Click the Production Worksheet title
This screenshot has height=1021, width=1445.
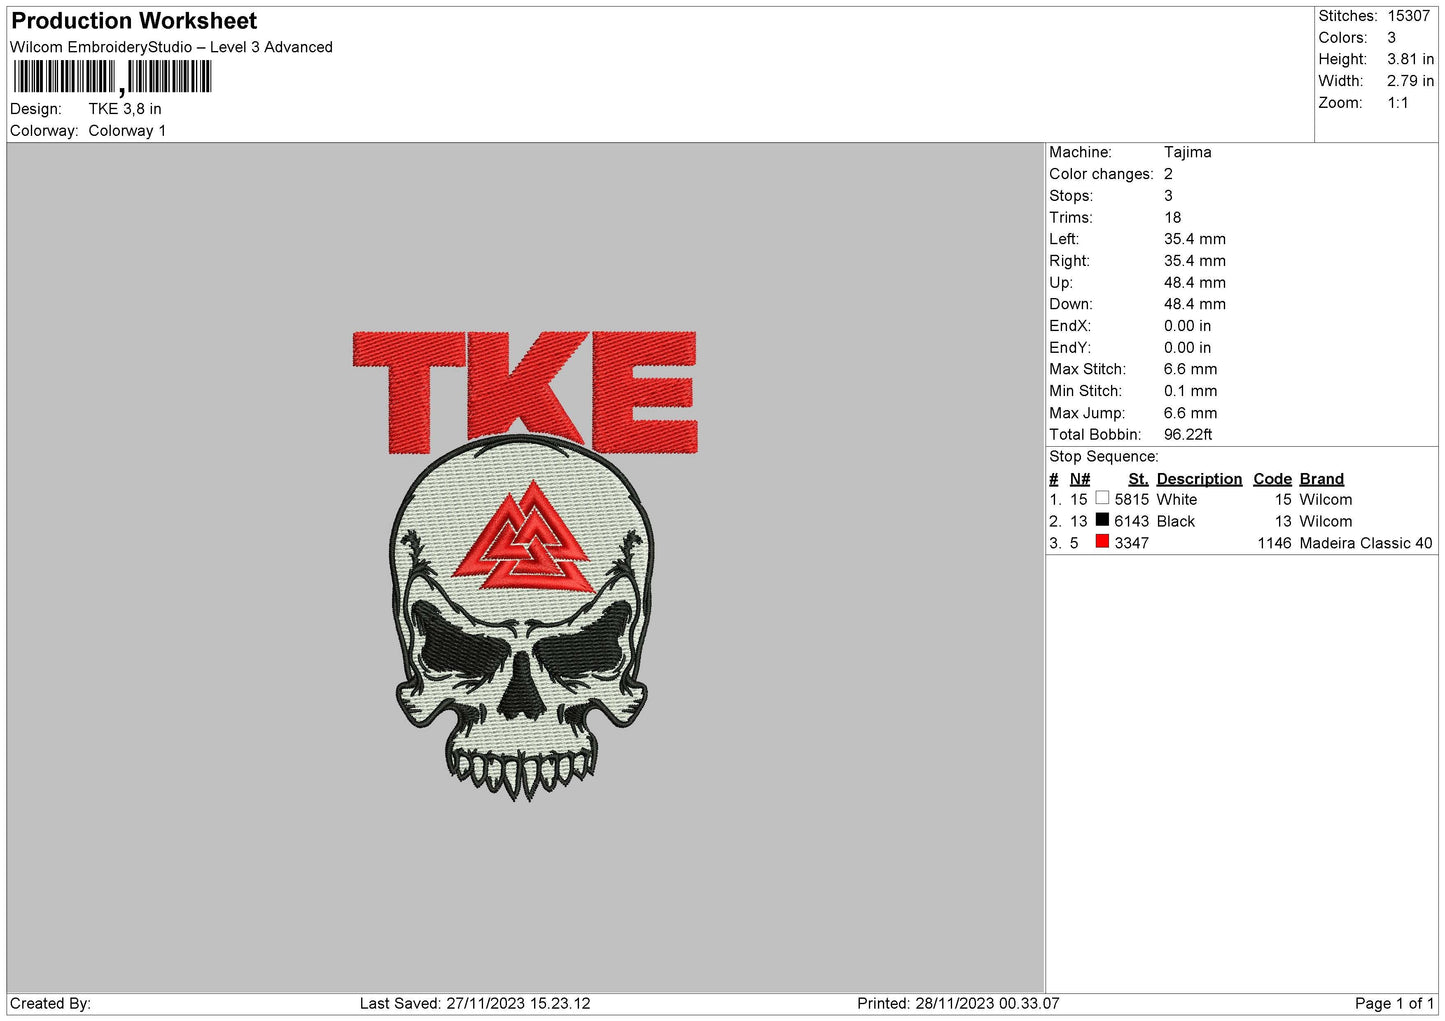(134, 21)
